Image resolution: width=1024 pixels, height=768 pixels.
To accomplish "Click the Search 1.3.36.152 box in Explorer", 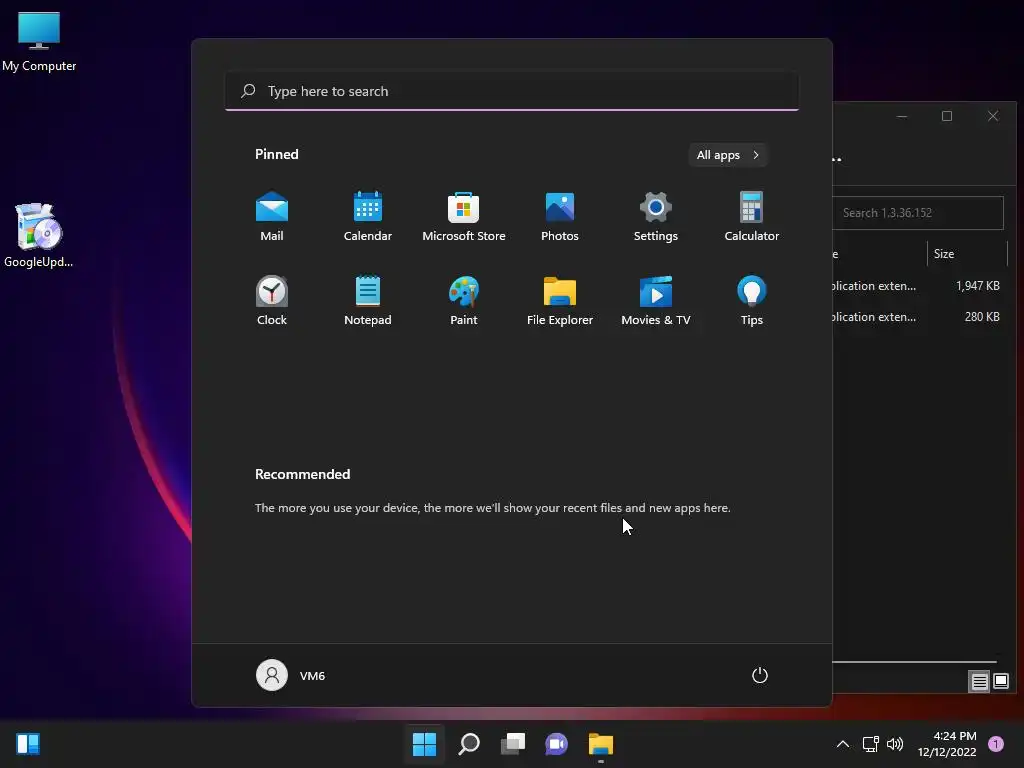I will click(x=918, y=213).
